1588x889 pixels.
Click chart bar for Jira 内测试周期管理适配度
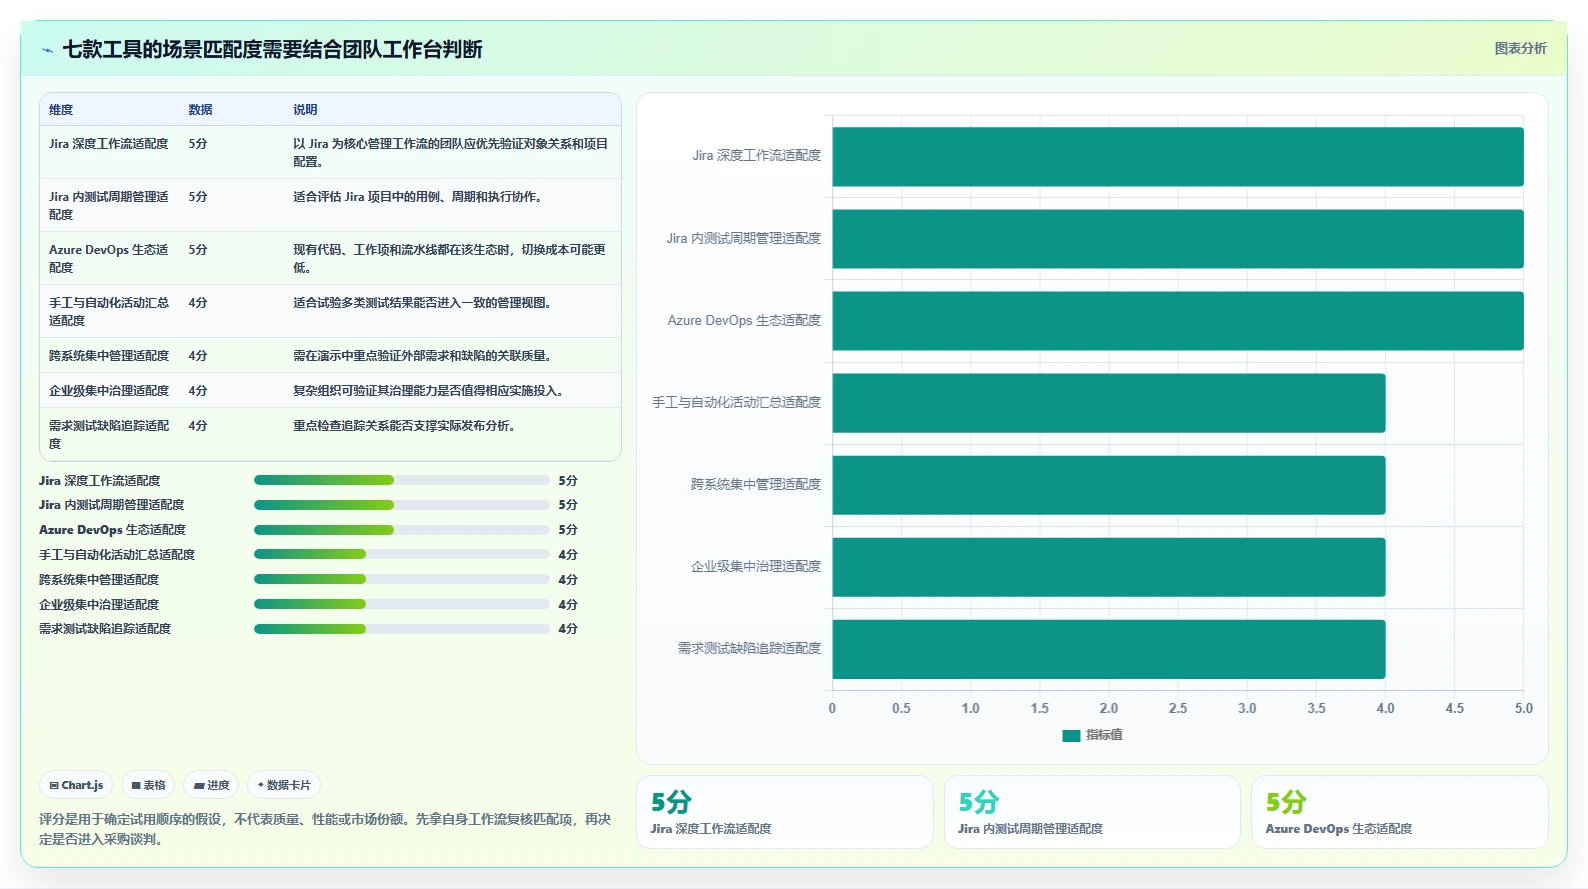pyautogui.click(x=1178, y=239)
